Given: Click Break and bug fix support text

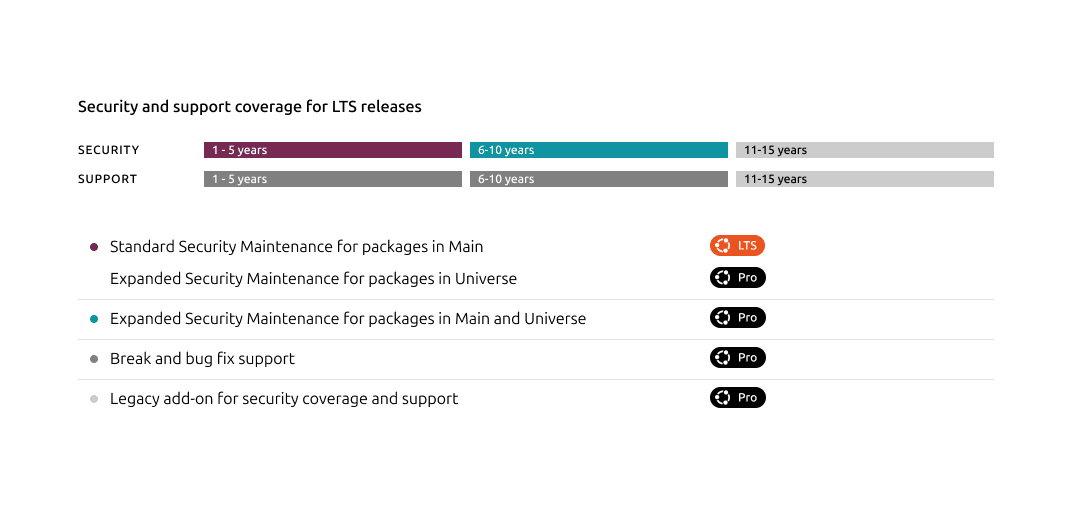Looking at the screenshot, I should (x=202, y=359).
